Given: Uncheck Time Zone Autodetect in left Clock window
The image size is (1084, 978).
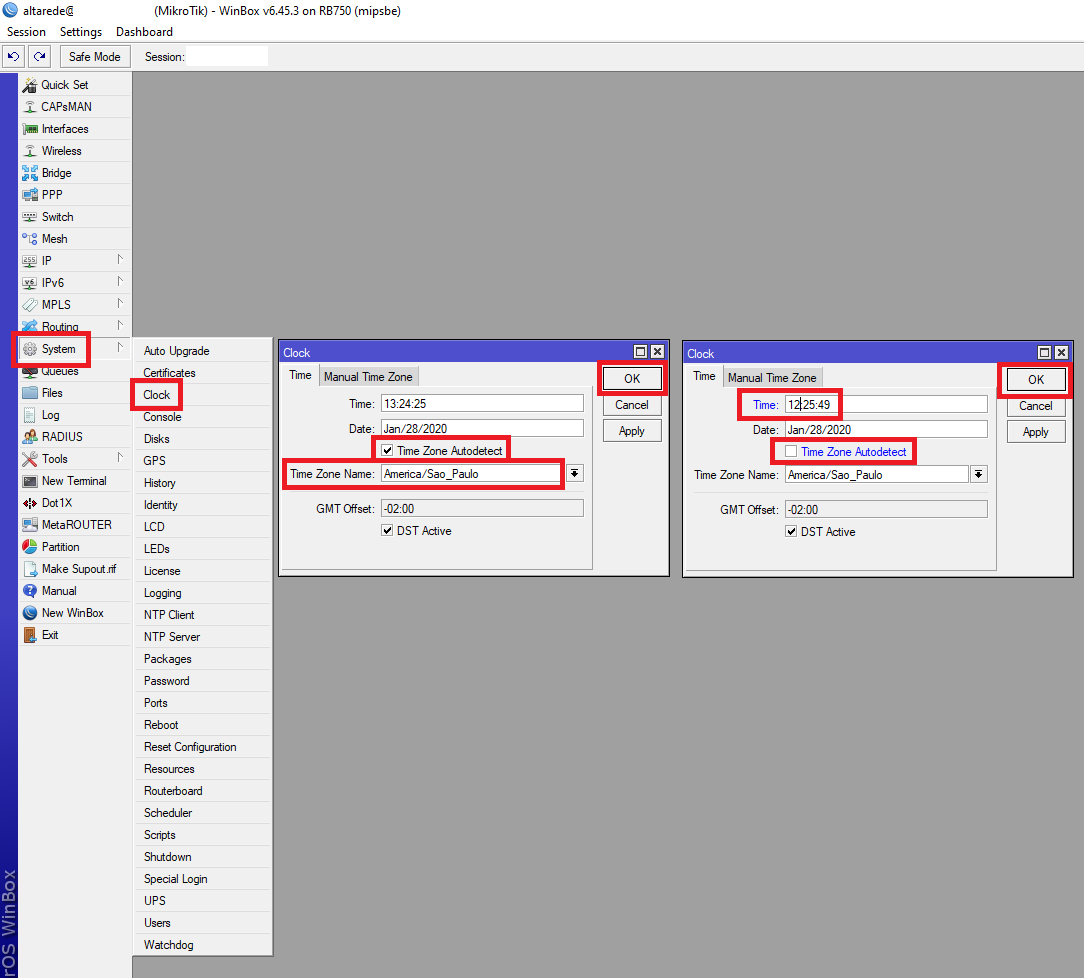Looking at the screenshot, I should [x=387, y=451].
